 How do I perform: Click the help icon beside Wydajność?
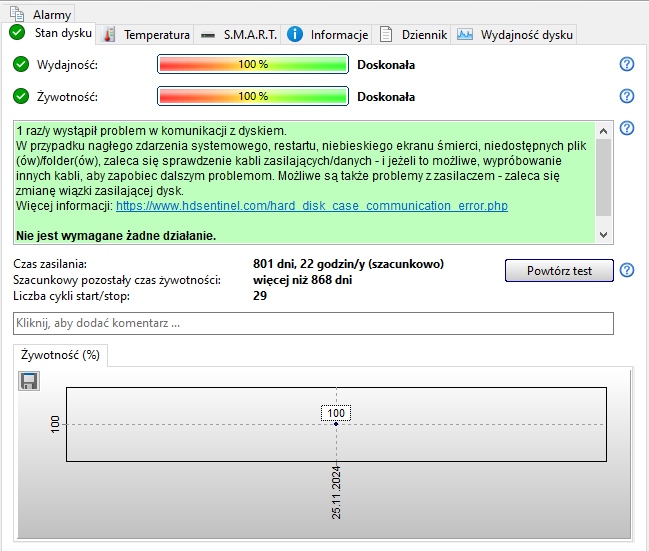[x=627, y=64]
